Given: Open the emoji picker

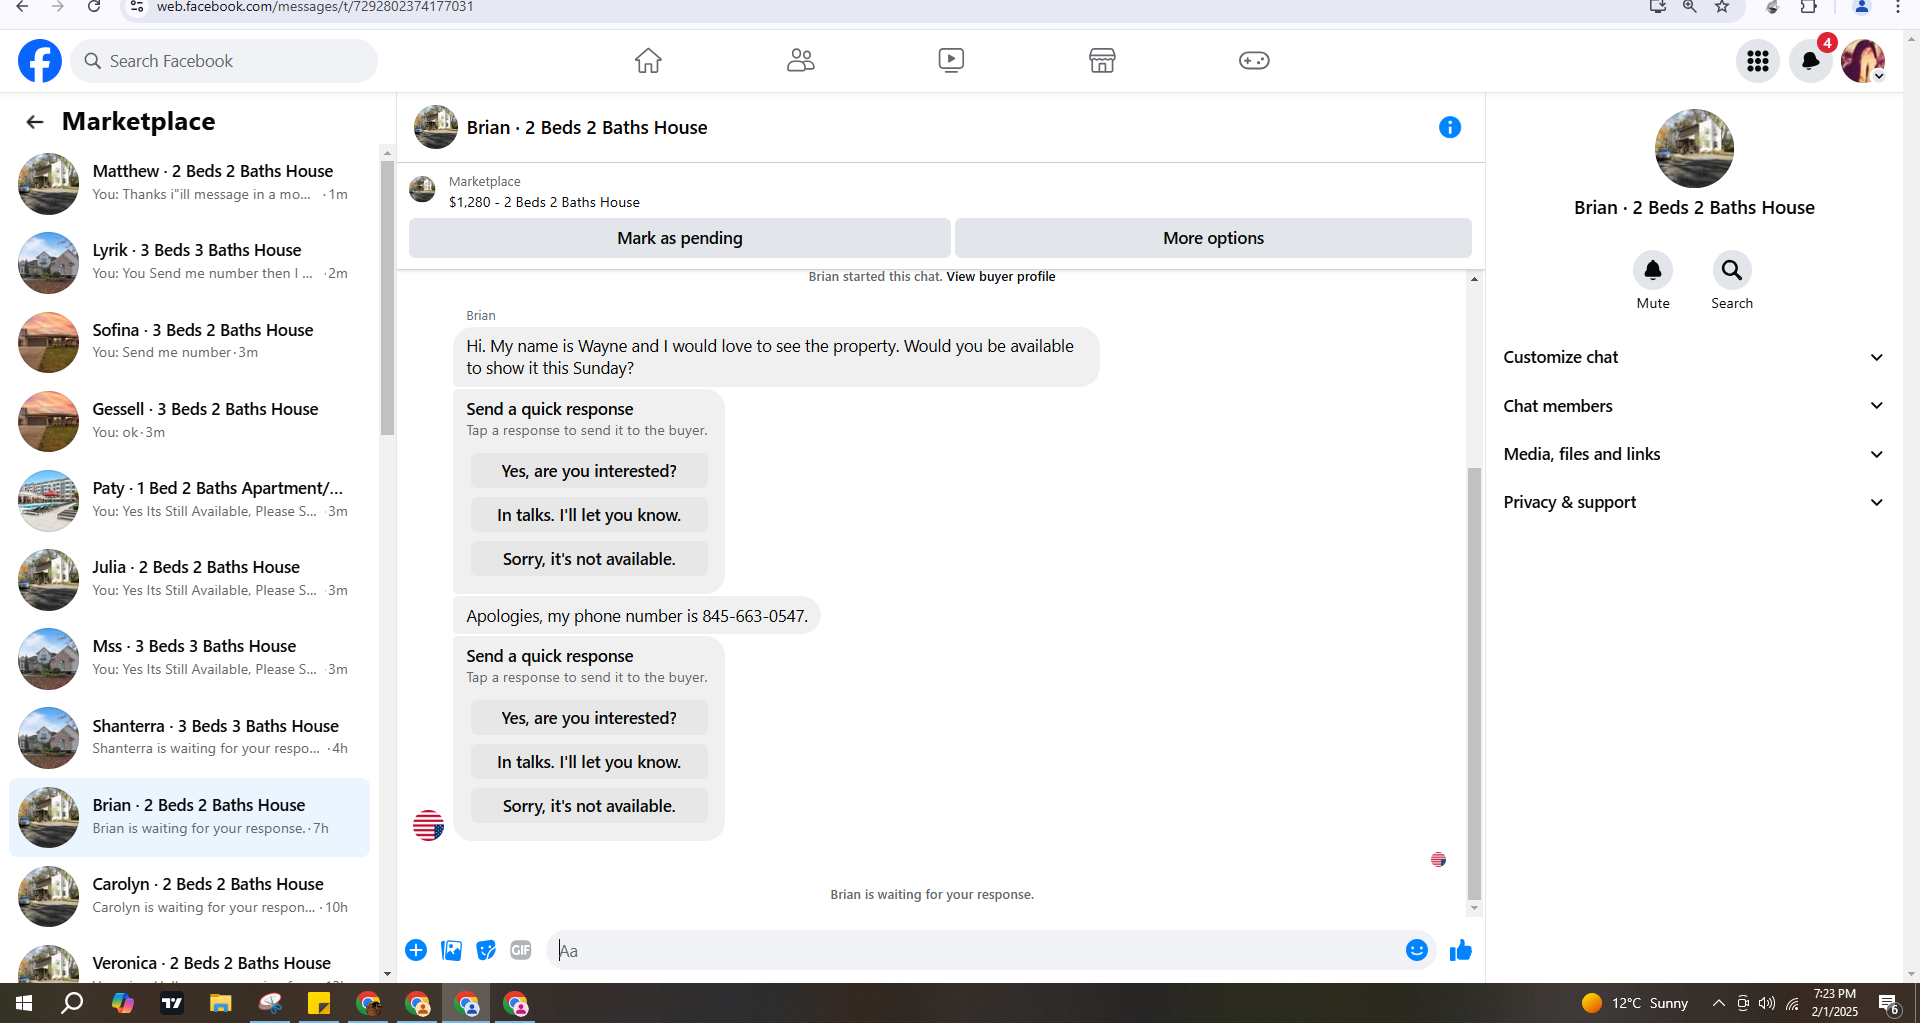Looking at the screenshot, I should [x=1417, y=950].
